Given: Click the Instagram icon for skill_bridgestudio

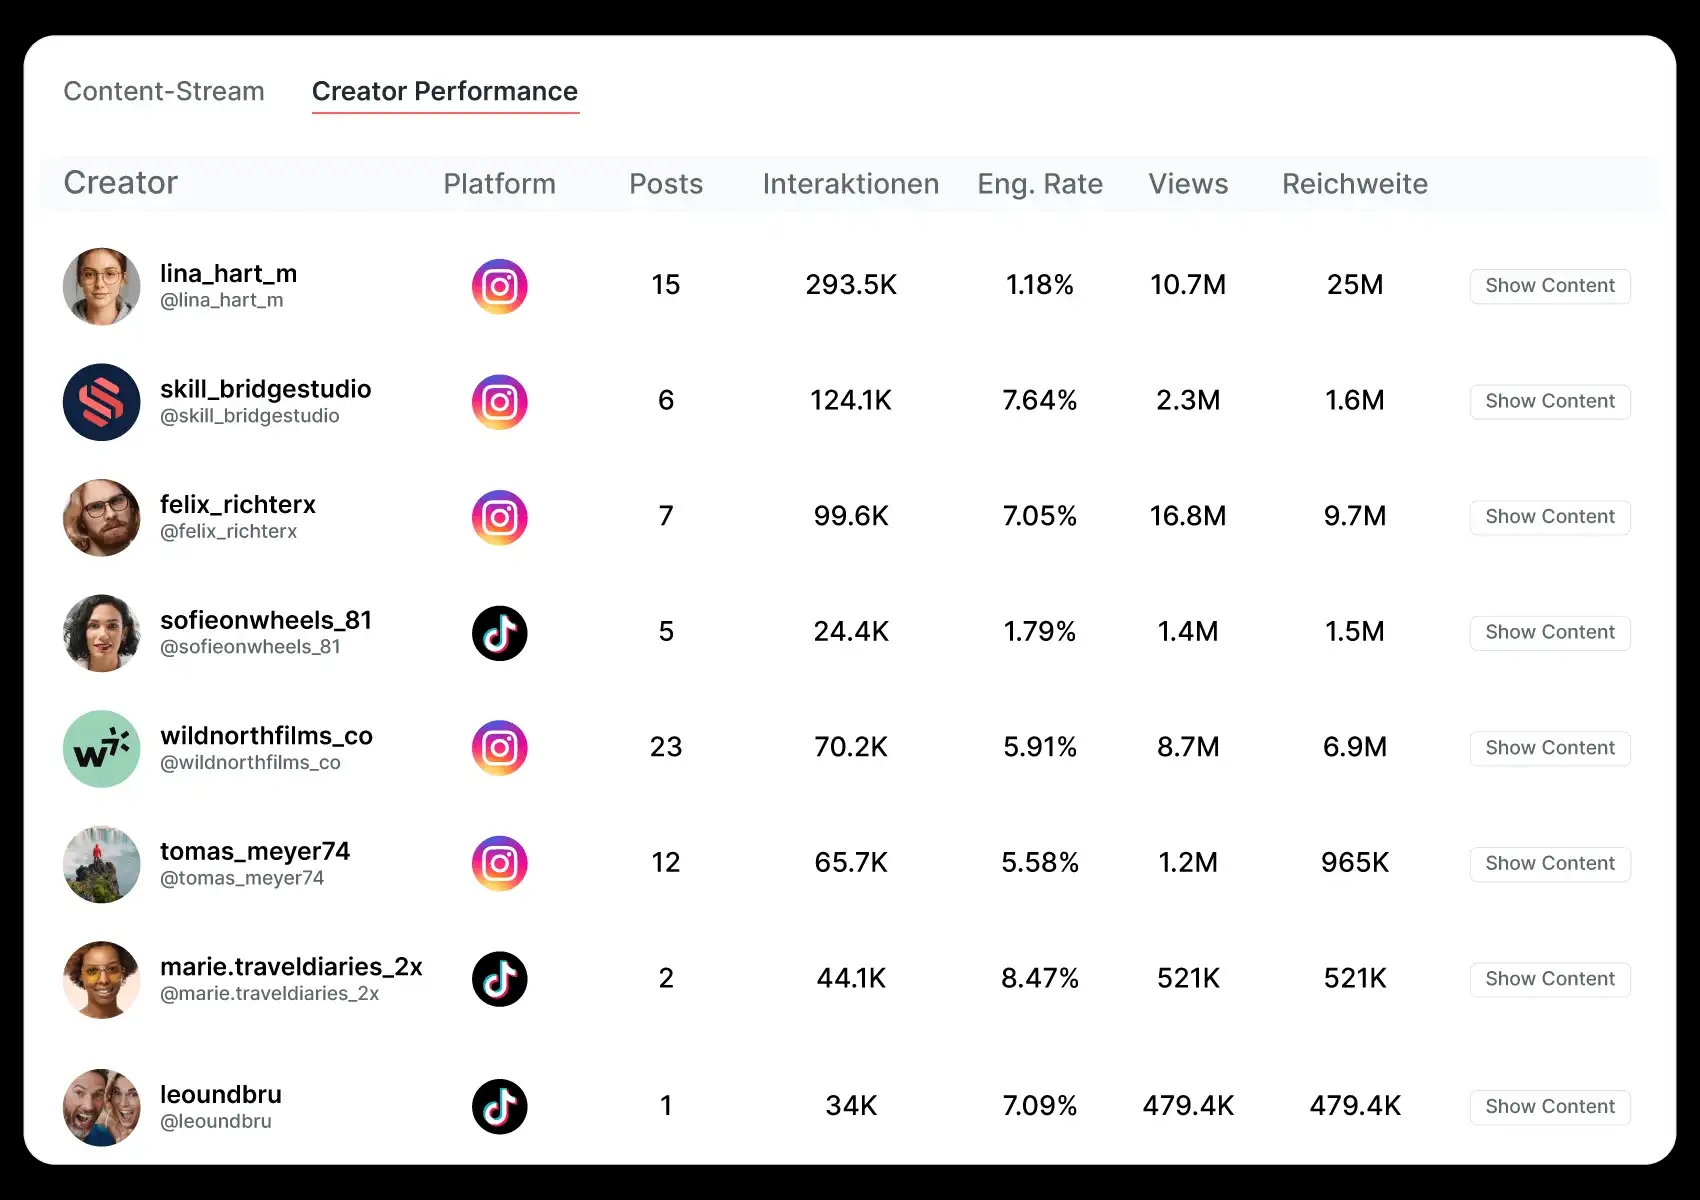Looking at the screenshot, I should tap(500, 402).
